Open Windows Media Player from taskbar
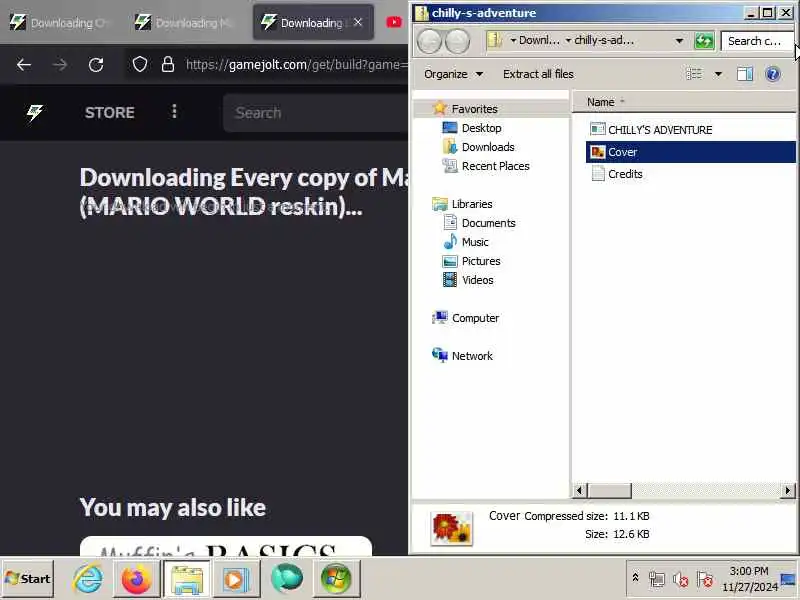This screenshot has width=800, height=600. click(x=235, y=579)
